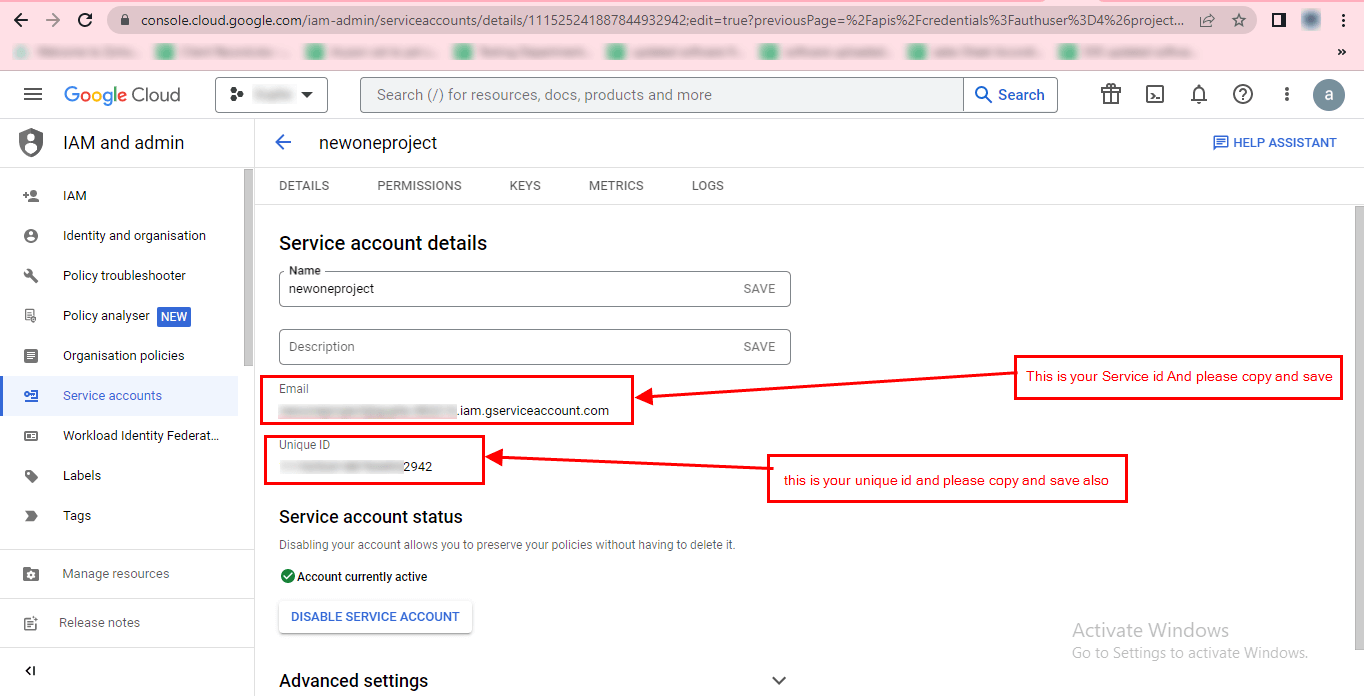Switch to the Details tab

[x=304, y=186]
